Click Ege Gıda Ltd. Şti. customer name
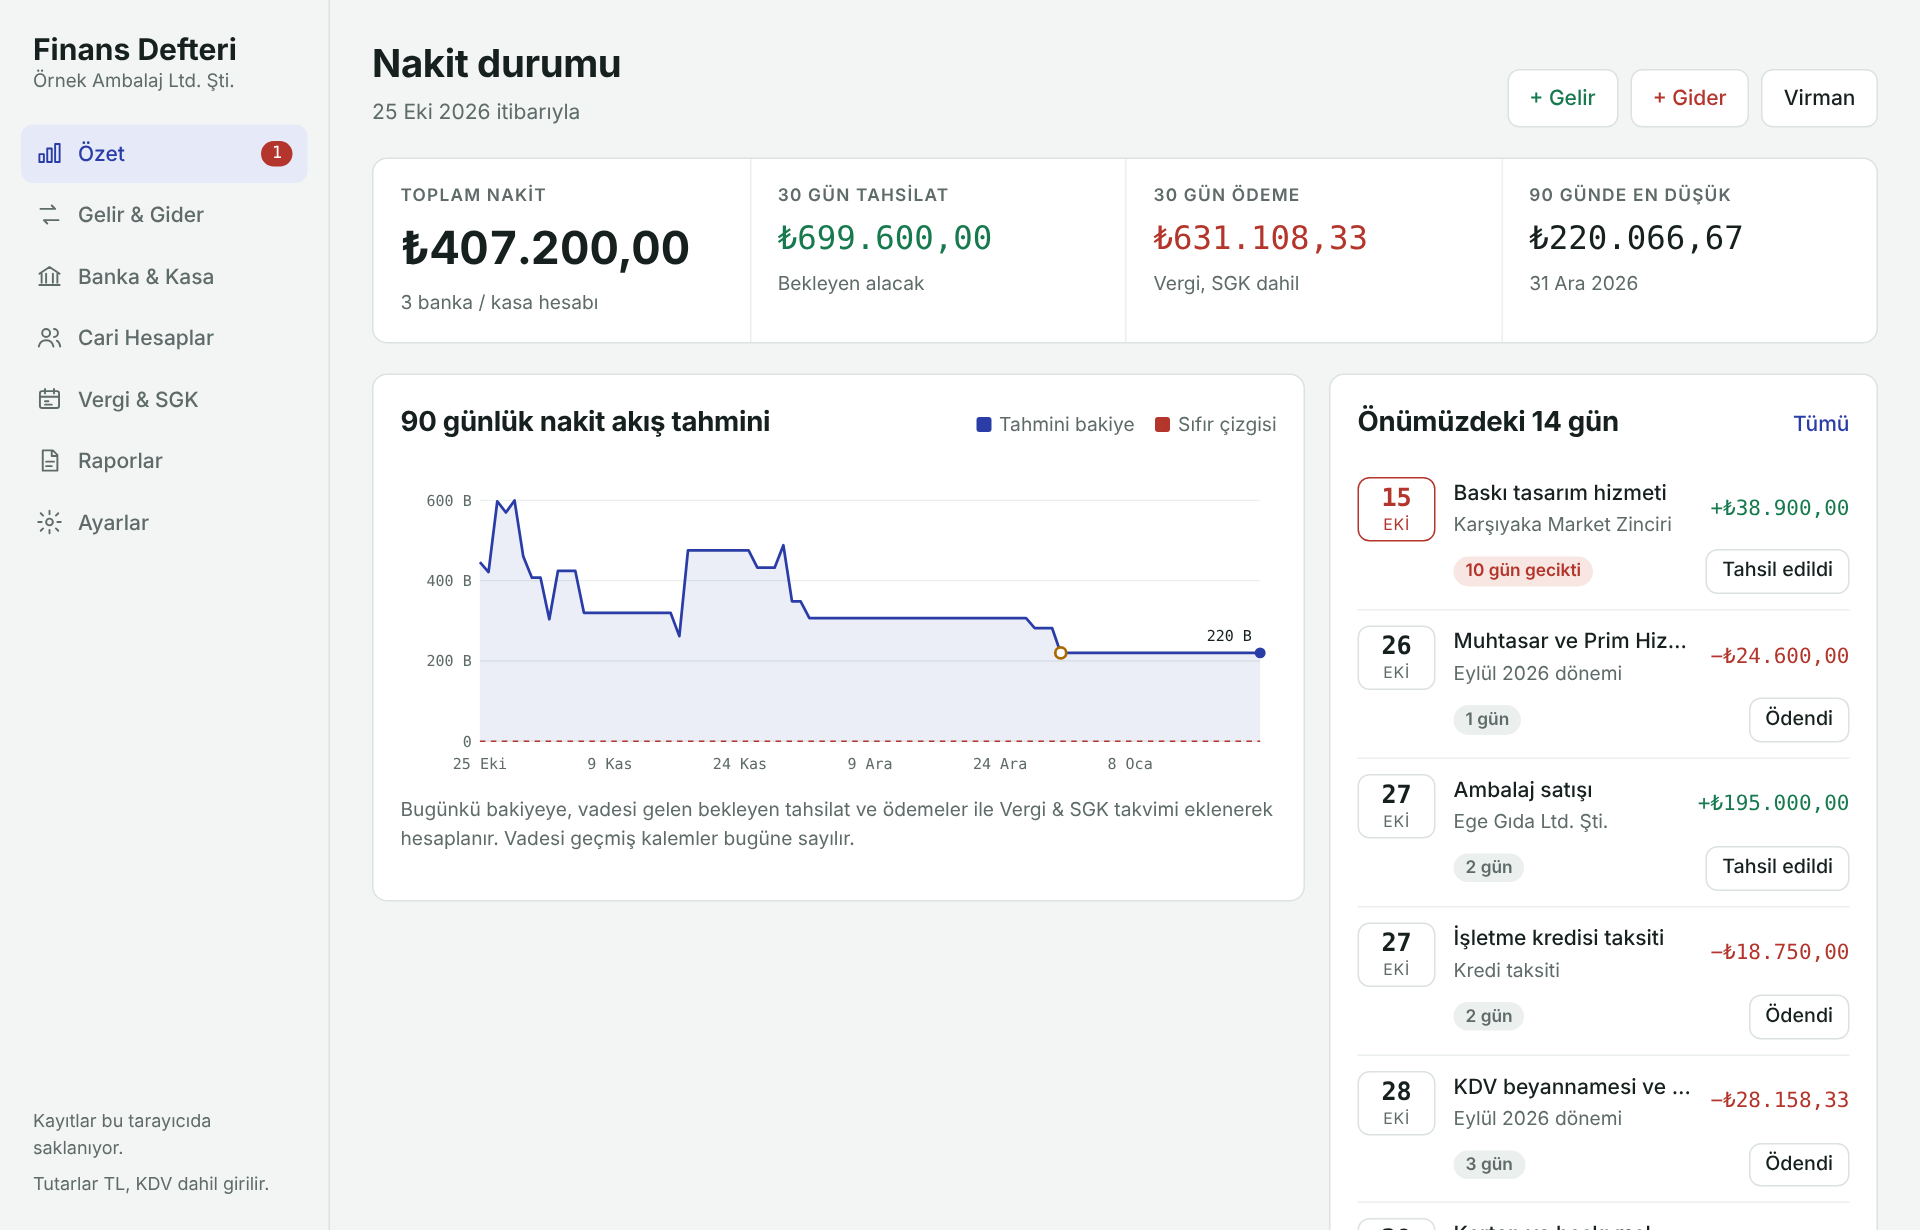The width and height of the screenshot is (1920, 1230). (1530, 822)
